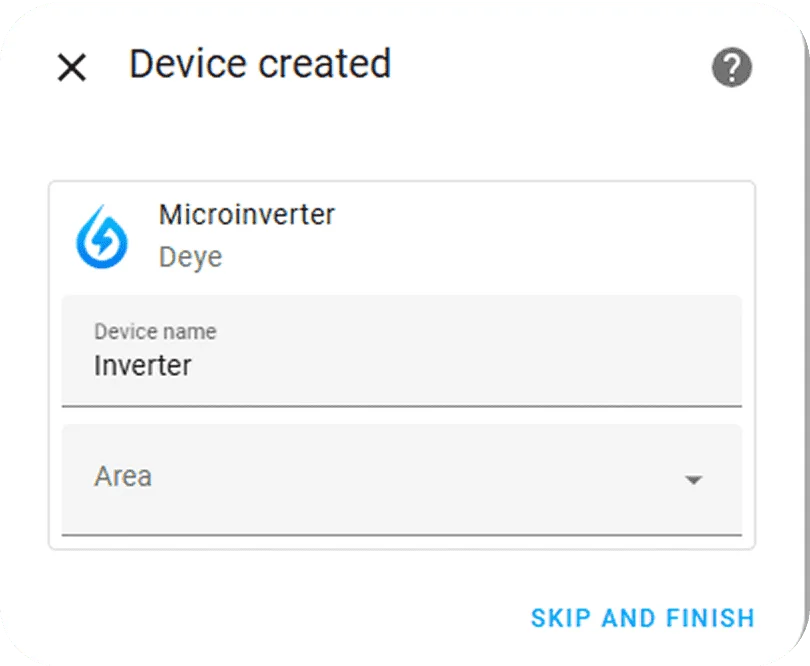Click the small Device name label
The width and height of the screenshot is (810, 666).
(155, 331)
